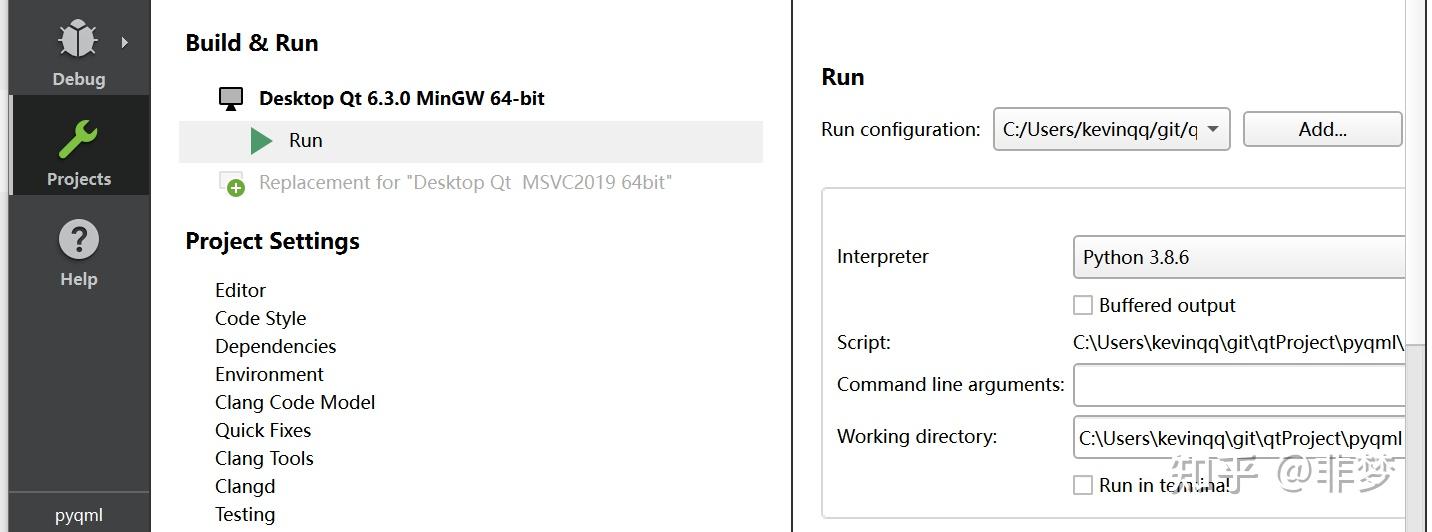Click the pyqml project selector
The width and height of the screenshot is (1432, 532).
[79, 515]
